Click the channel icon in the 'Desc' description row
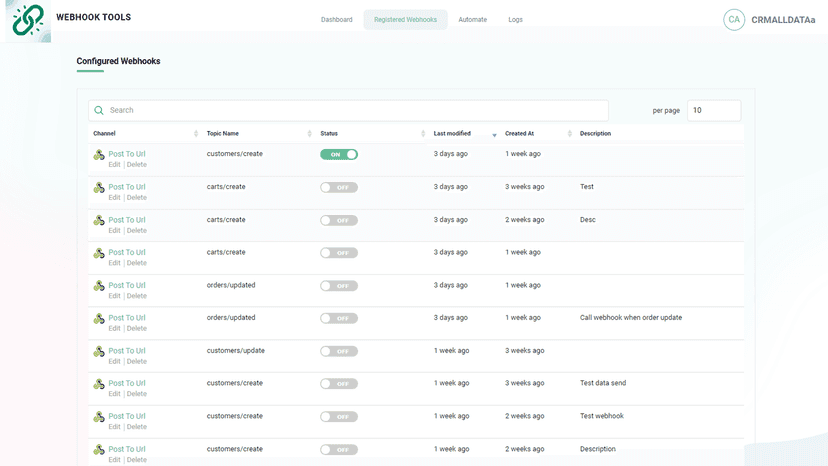The image size is (828, 466). (x=99, y=220)
